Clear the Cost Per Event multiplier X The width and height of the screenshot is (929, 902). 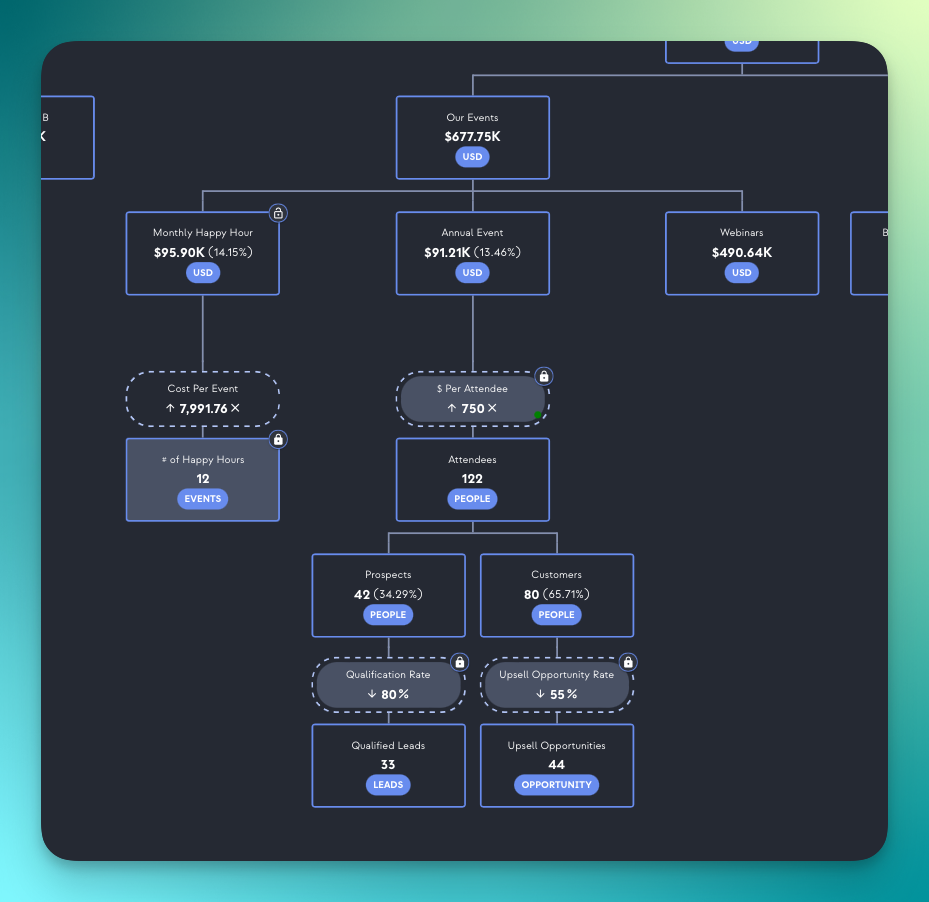pos(235,408)
